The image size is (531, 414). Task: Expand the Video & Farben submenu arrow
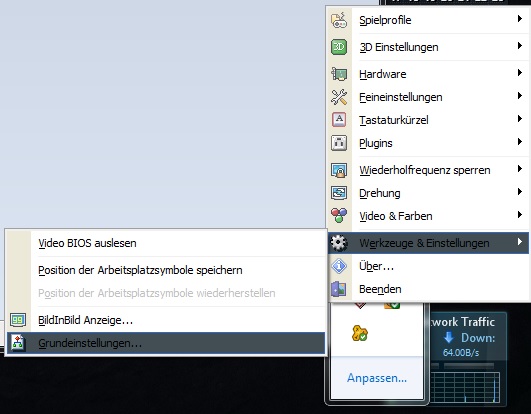pos(519,215)
